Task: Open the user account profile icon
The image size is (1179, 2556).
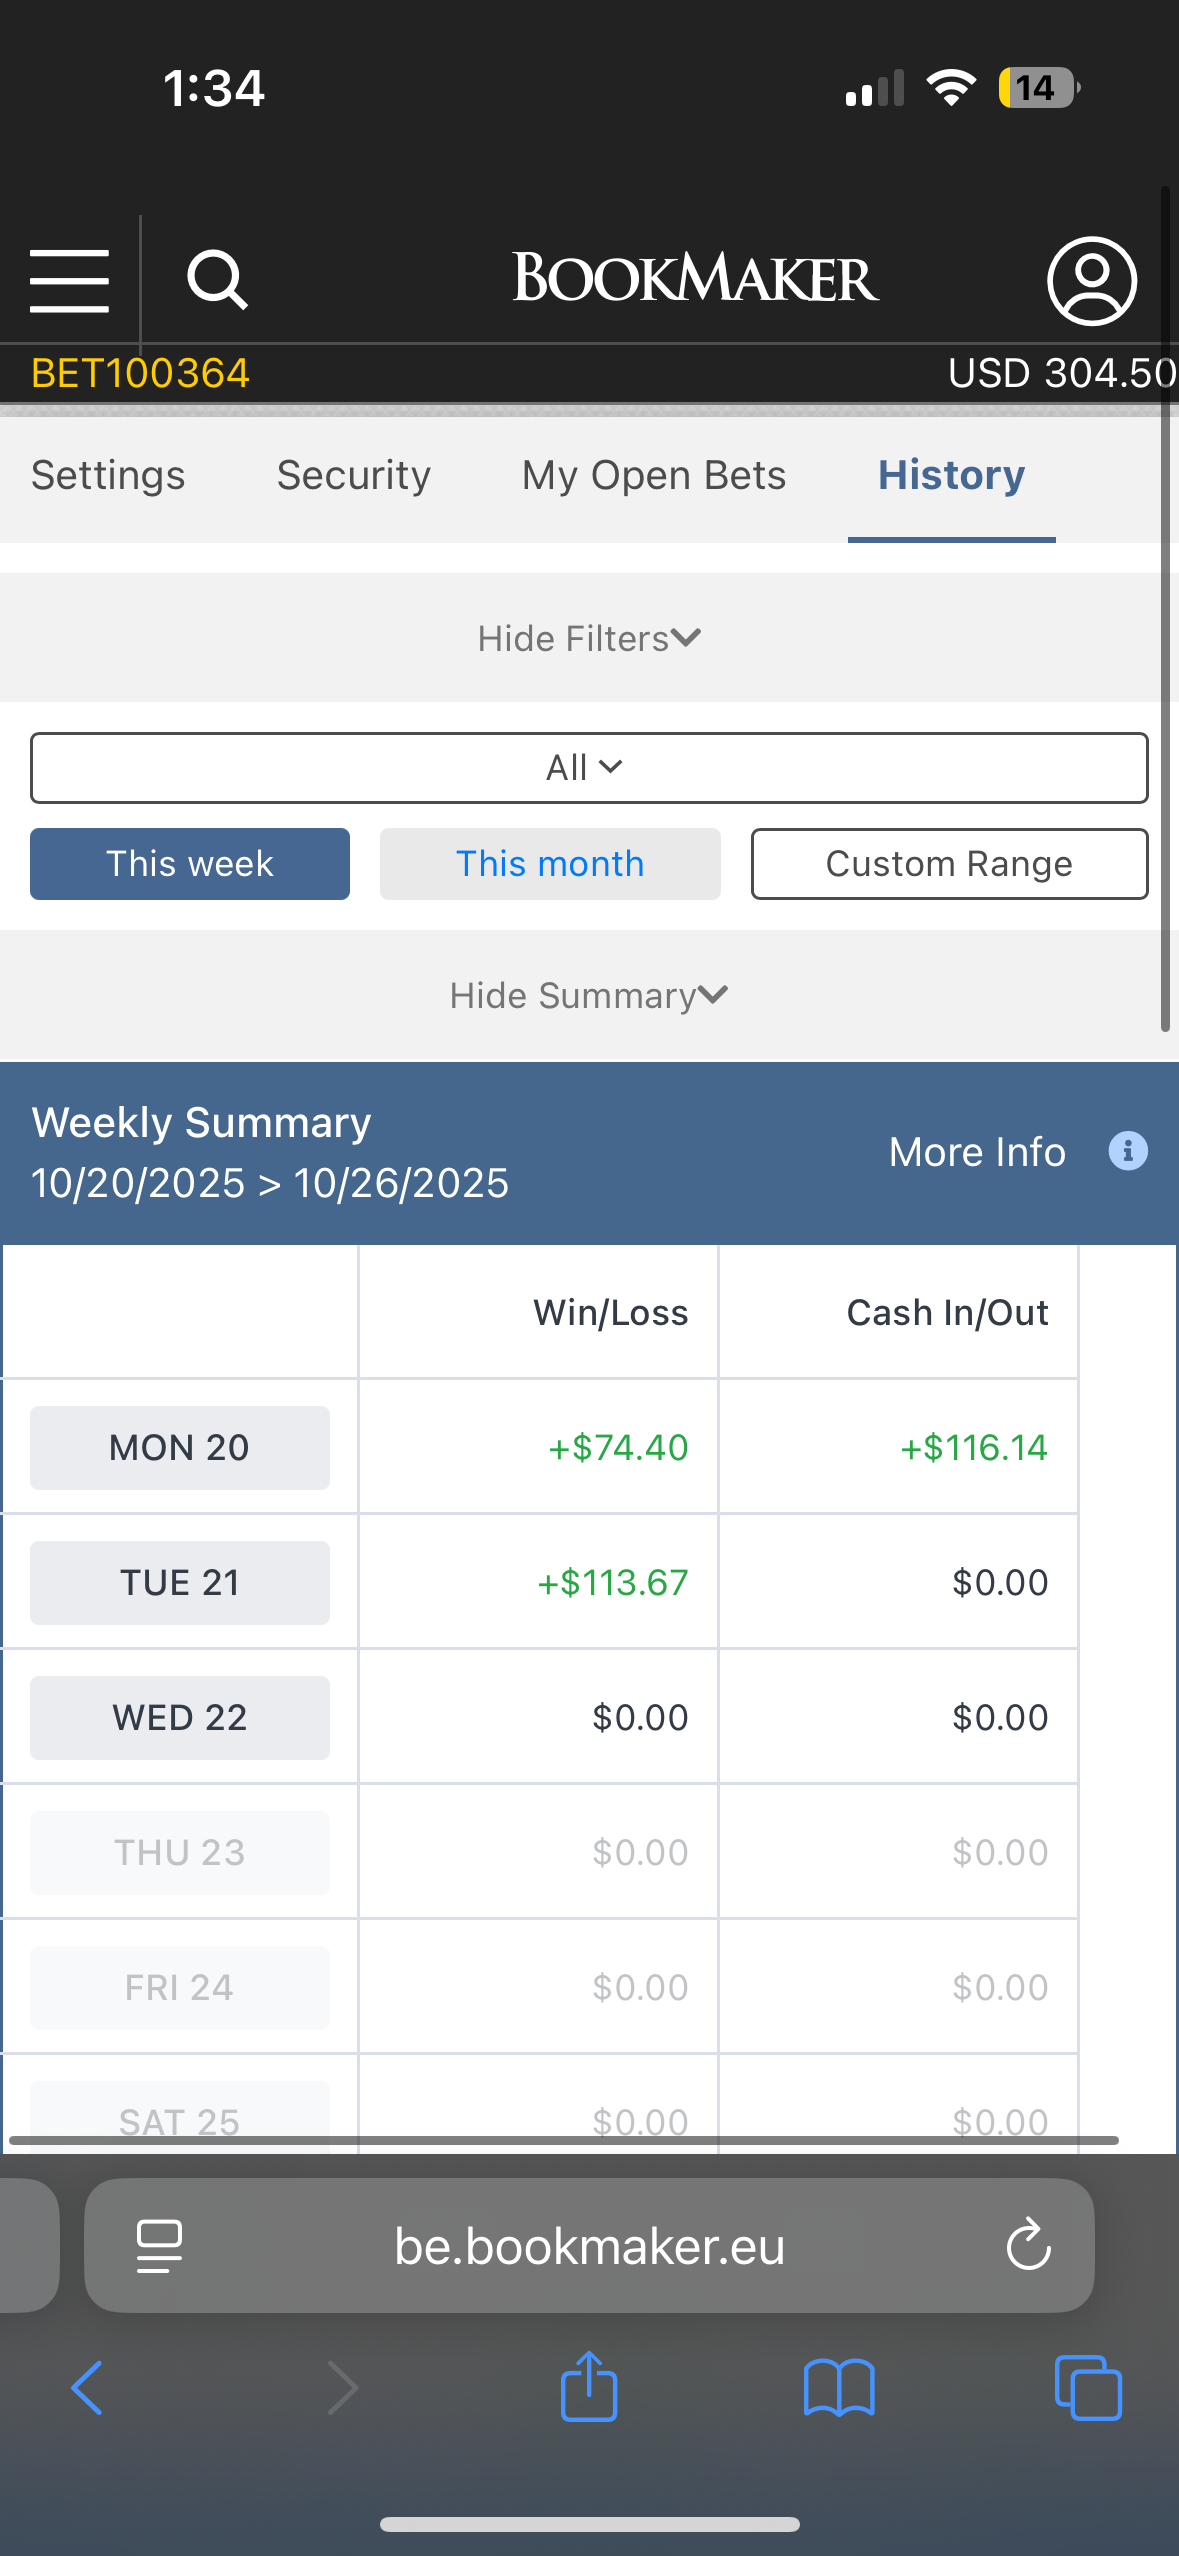Action: [x=1091, y=281]
